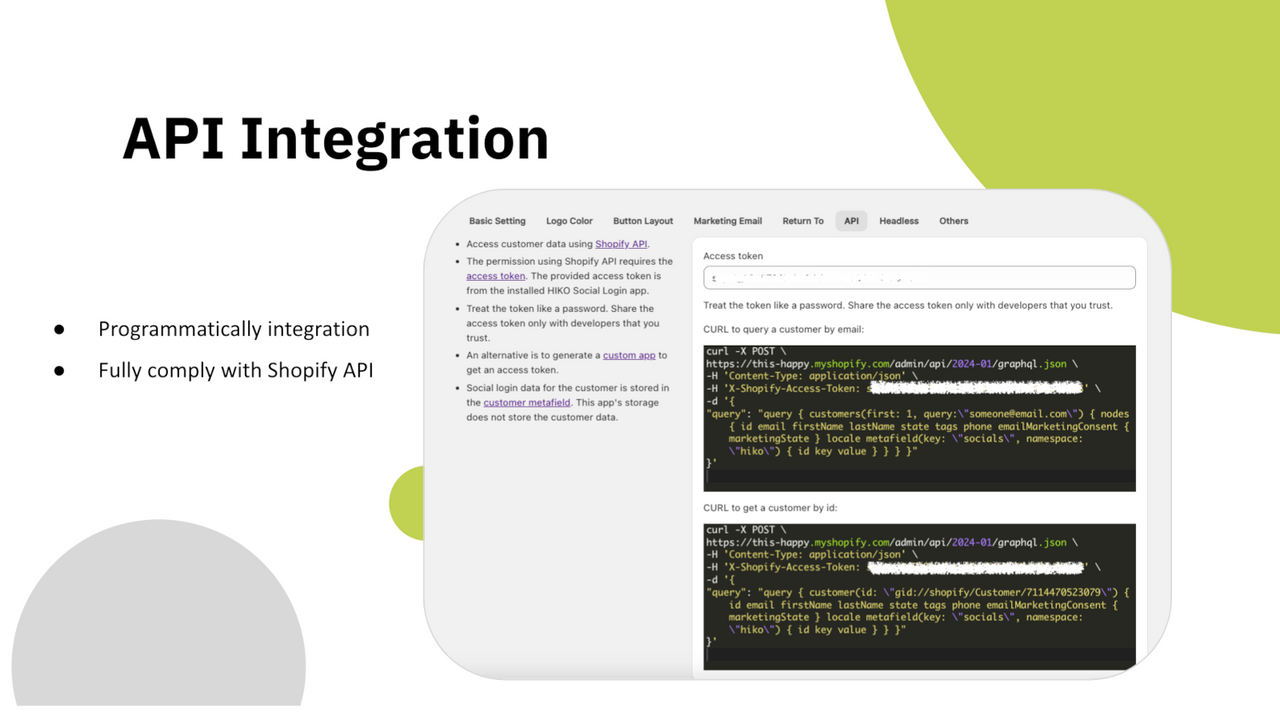
Task: Open the Logo Color tab
Action: point(569,221)
